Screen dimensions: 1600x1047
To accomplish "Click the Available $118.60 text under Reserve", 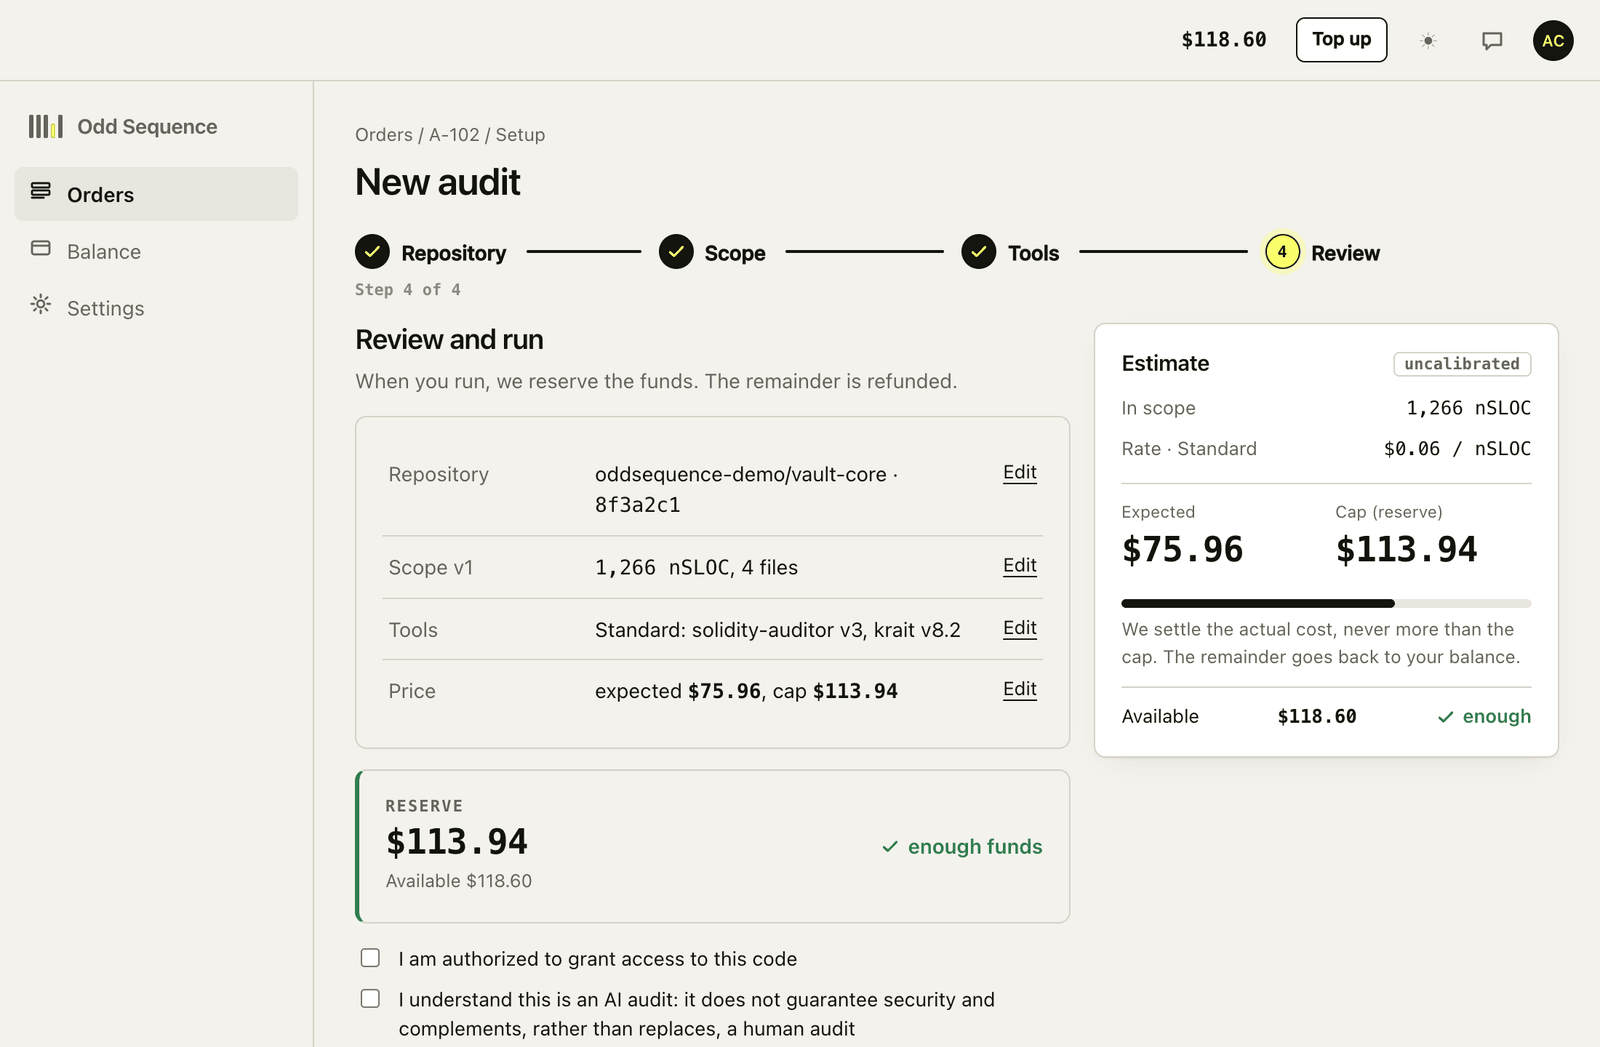I will coord(459,881).
